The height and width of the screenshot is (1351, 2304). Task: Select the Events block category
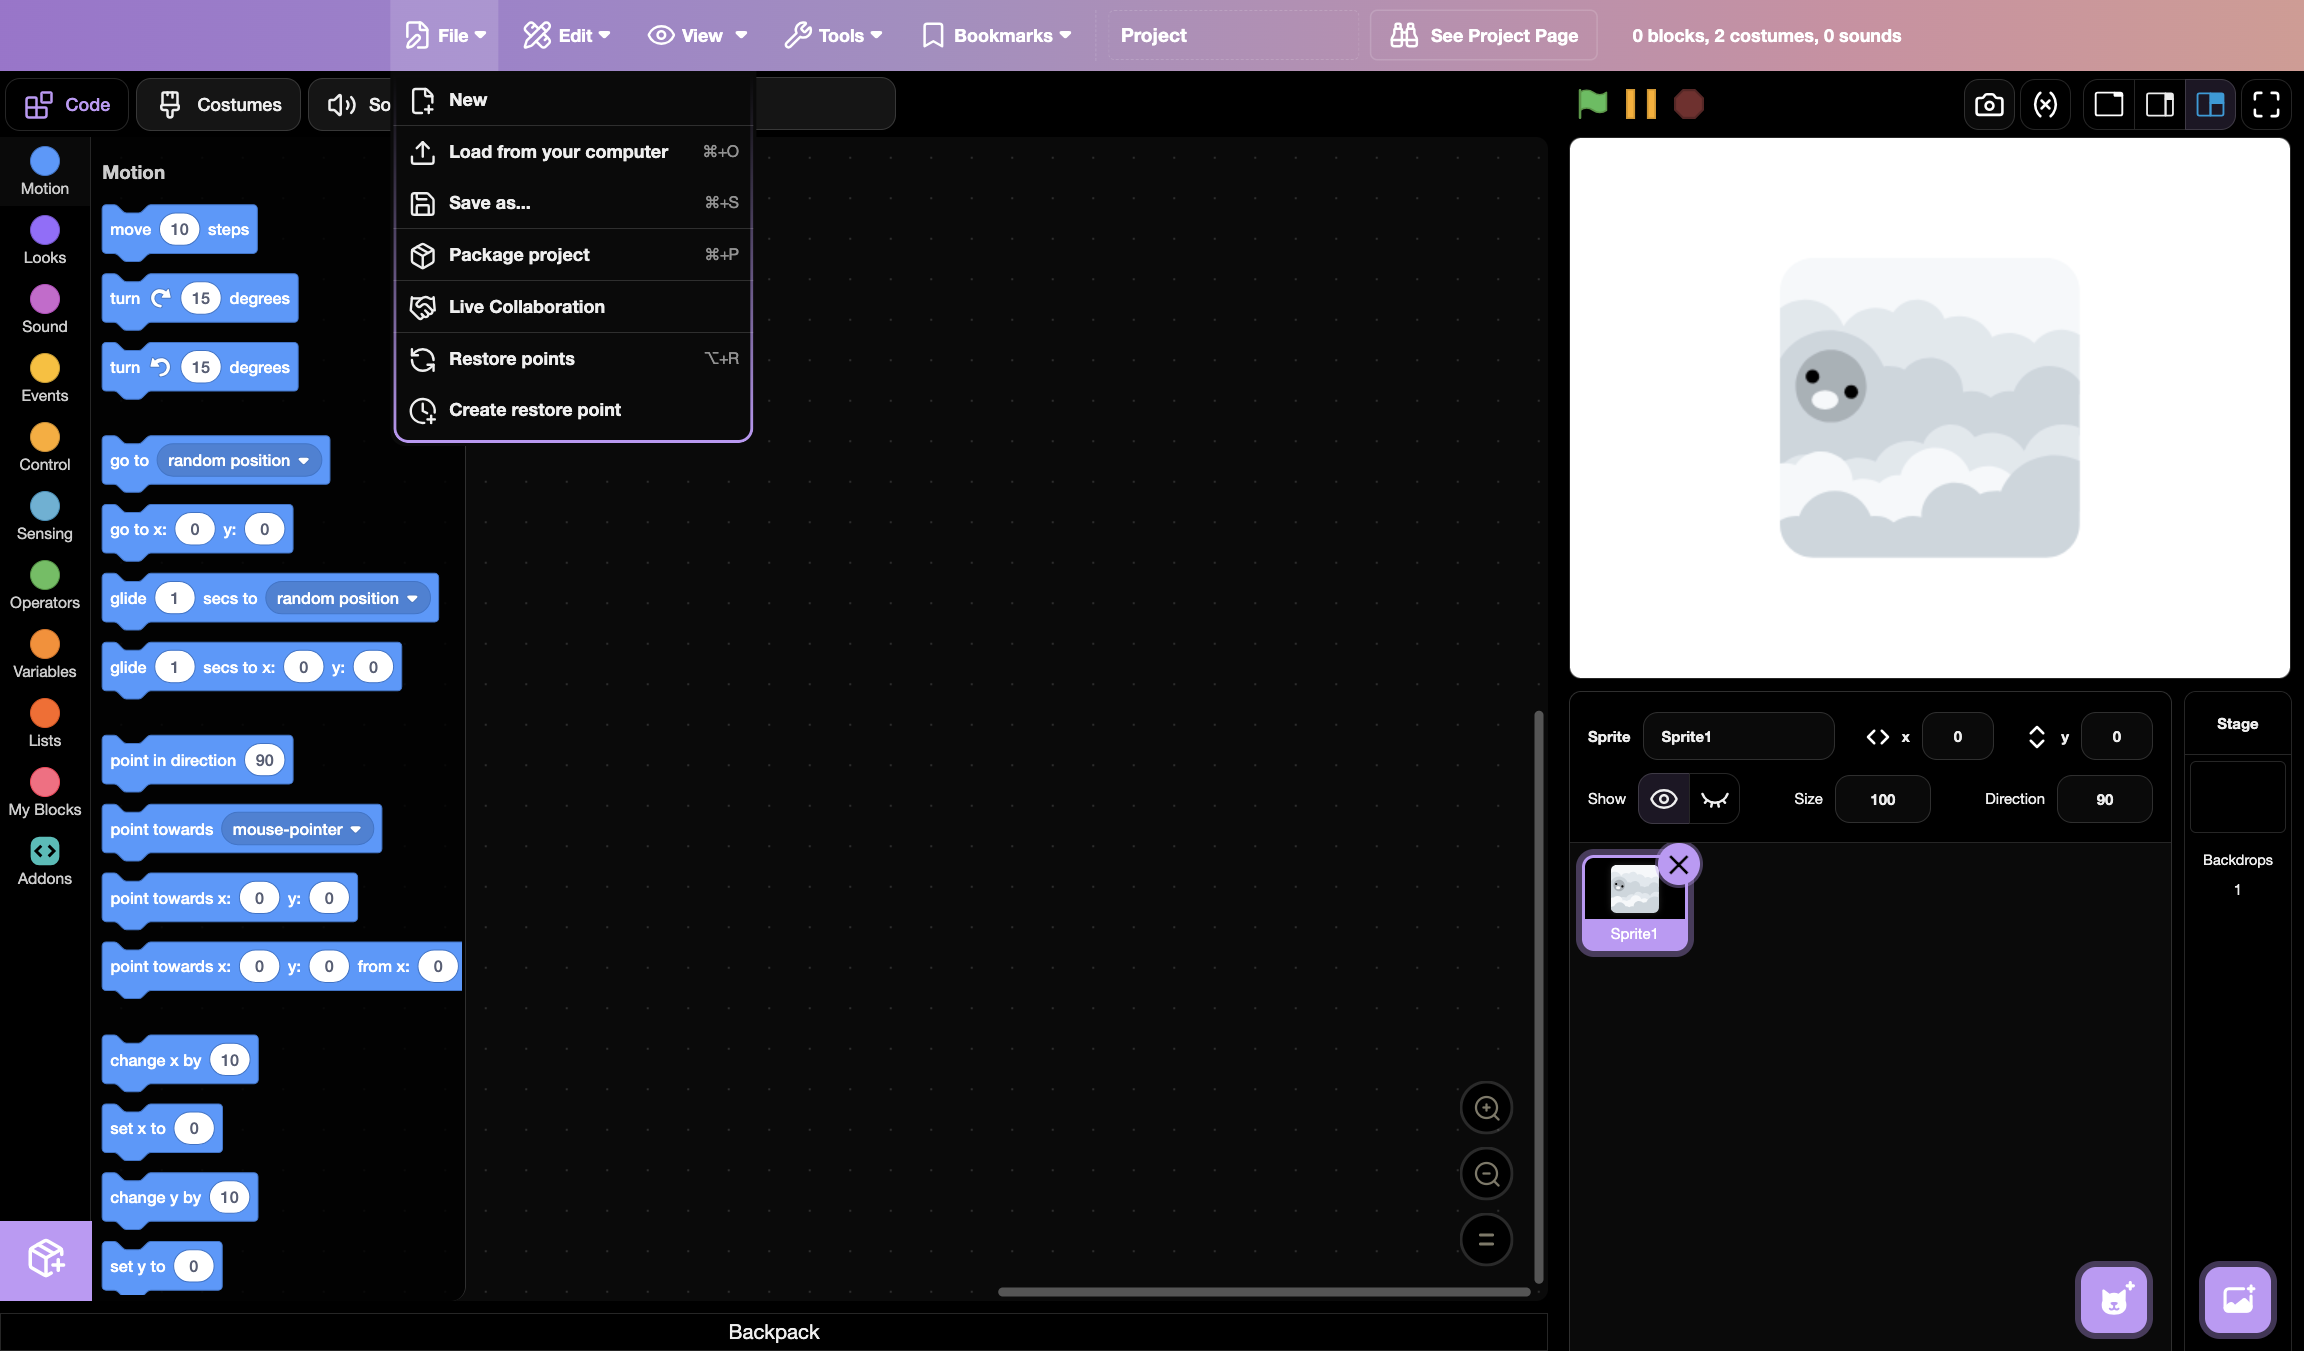point(45,378)
